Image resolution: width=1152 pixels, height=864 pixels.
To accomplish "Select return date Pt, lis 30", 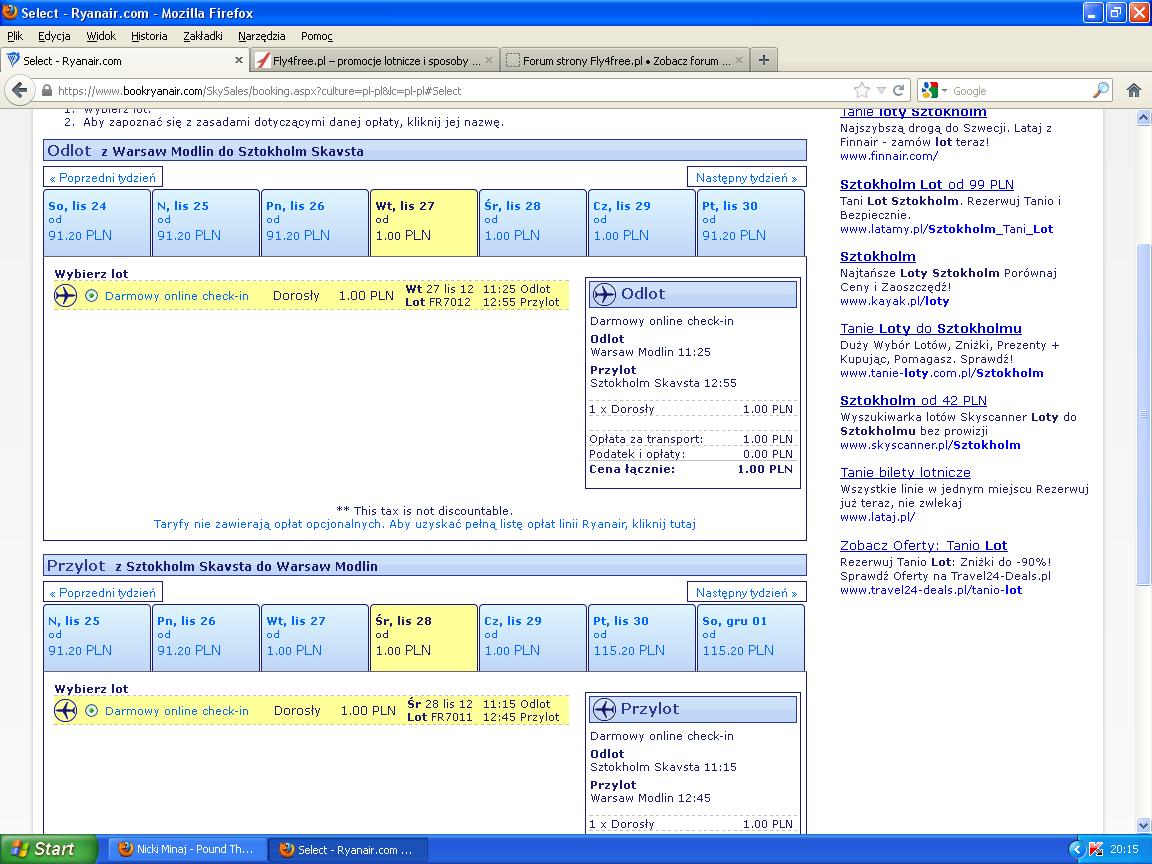I will [641, 638].
